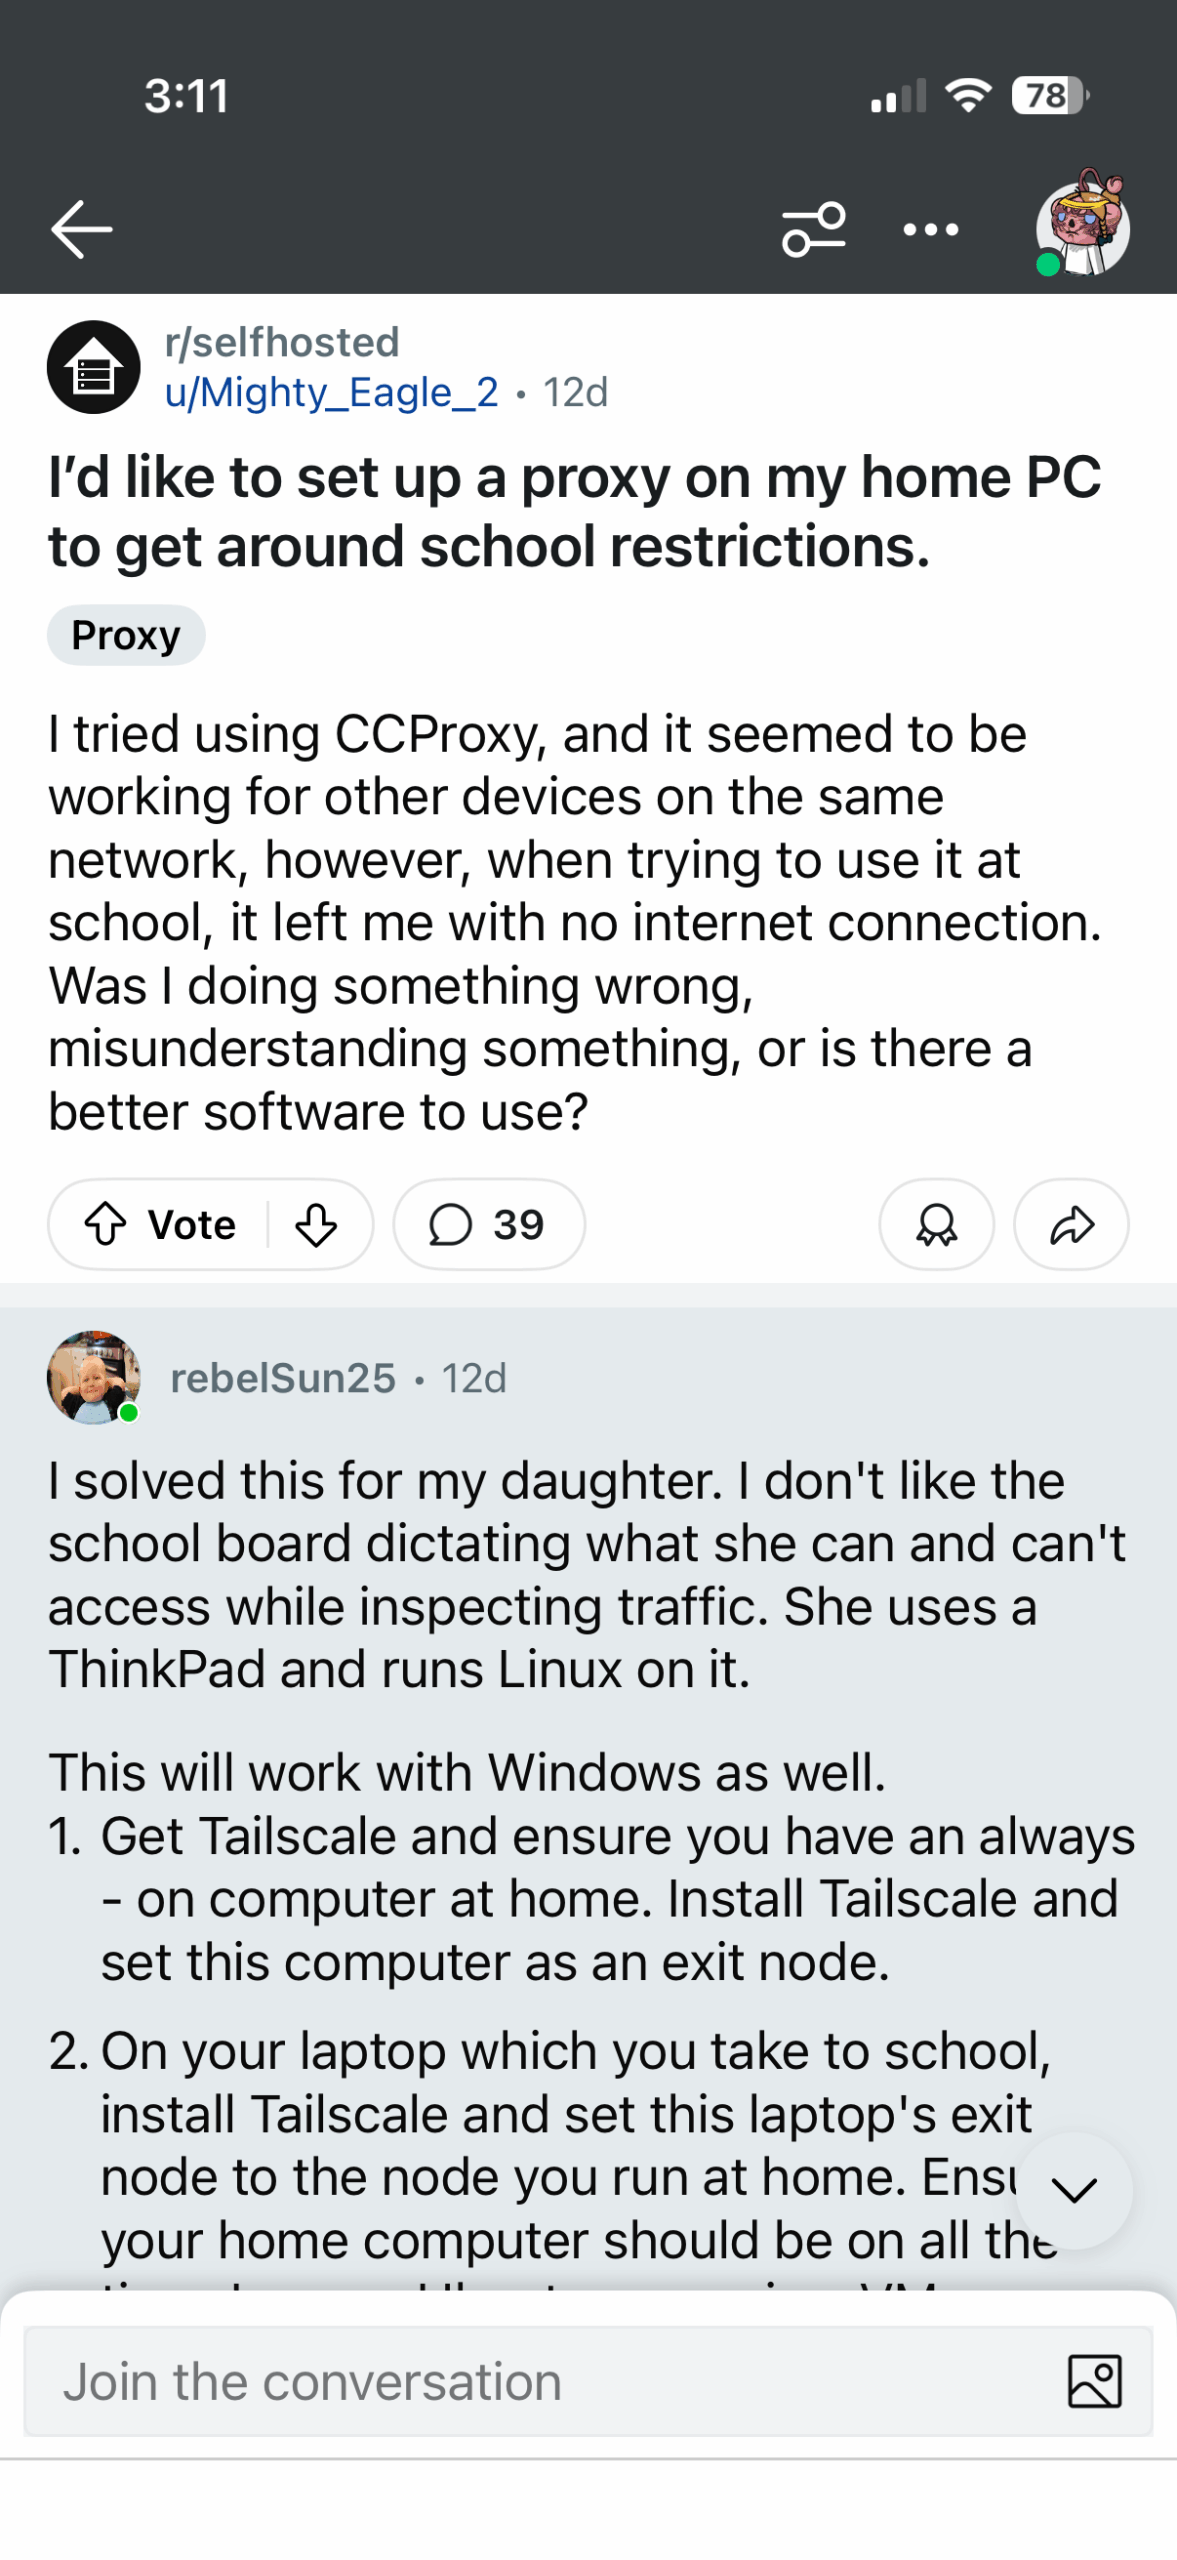The height and width of the screenshot is (2560, 1177).
Task: Open the comment sort/filter options icon
Action: 813,229
